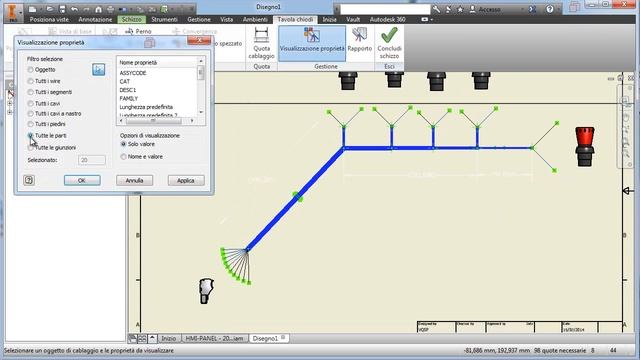The width and height of the screenshot is (640, 360).
Task: Select the Tutti i segmenti radio button
Action: tap(30, 92)
